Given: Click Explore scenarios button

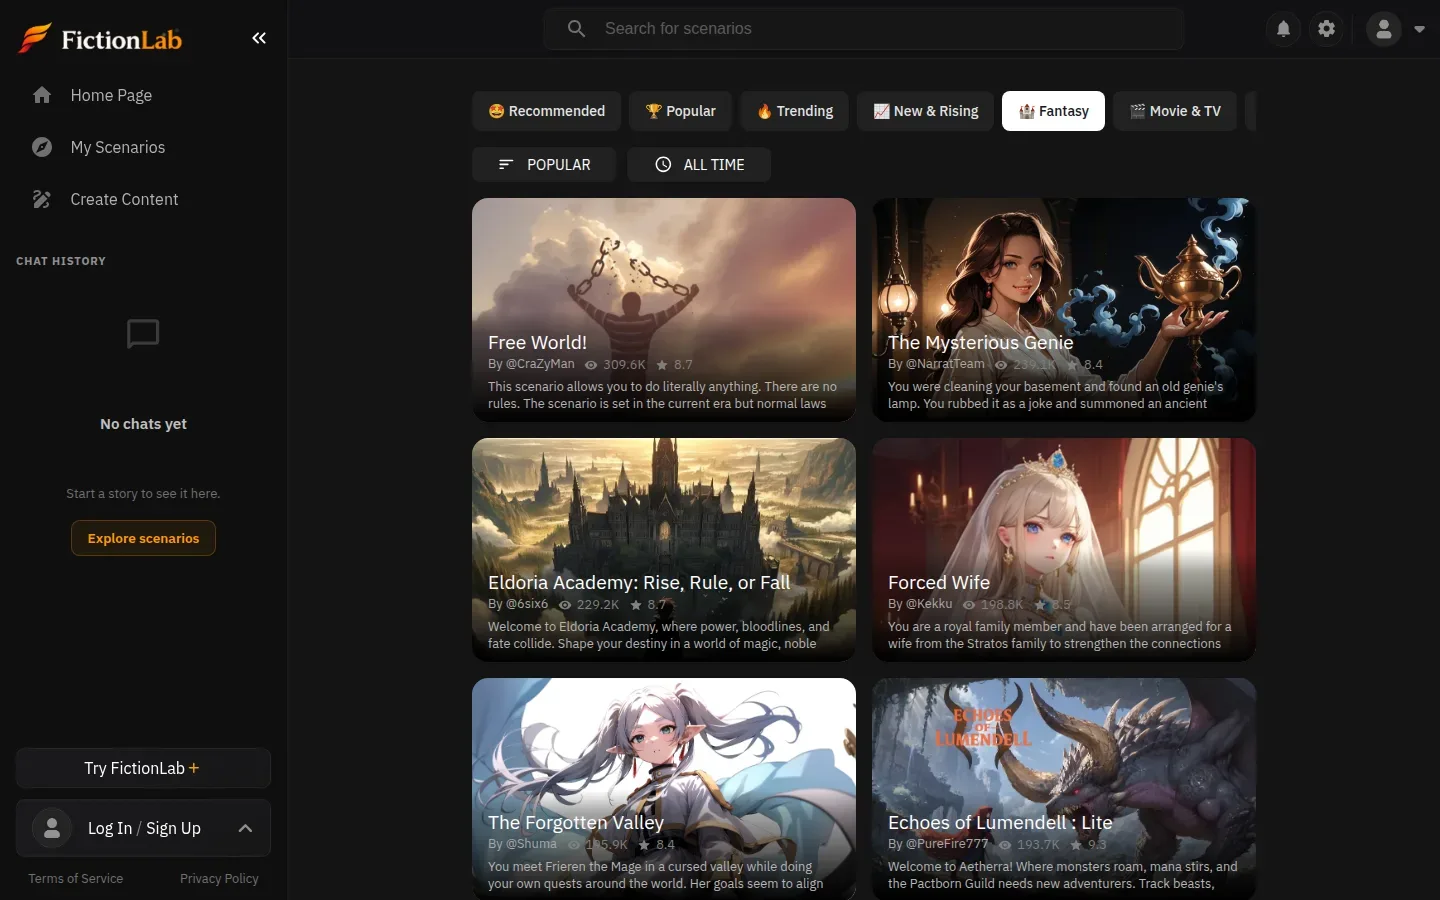Looking at the screenshot, I should tap(143, 538).
